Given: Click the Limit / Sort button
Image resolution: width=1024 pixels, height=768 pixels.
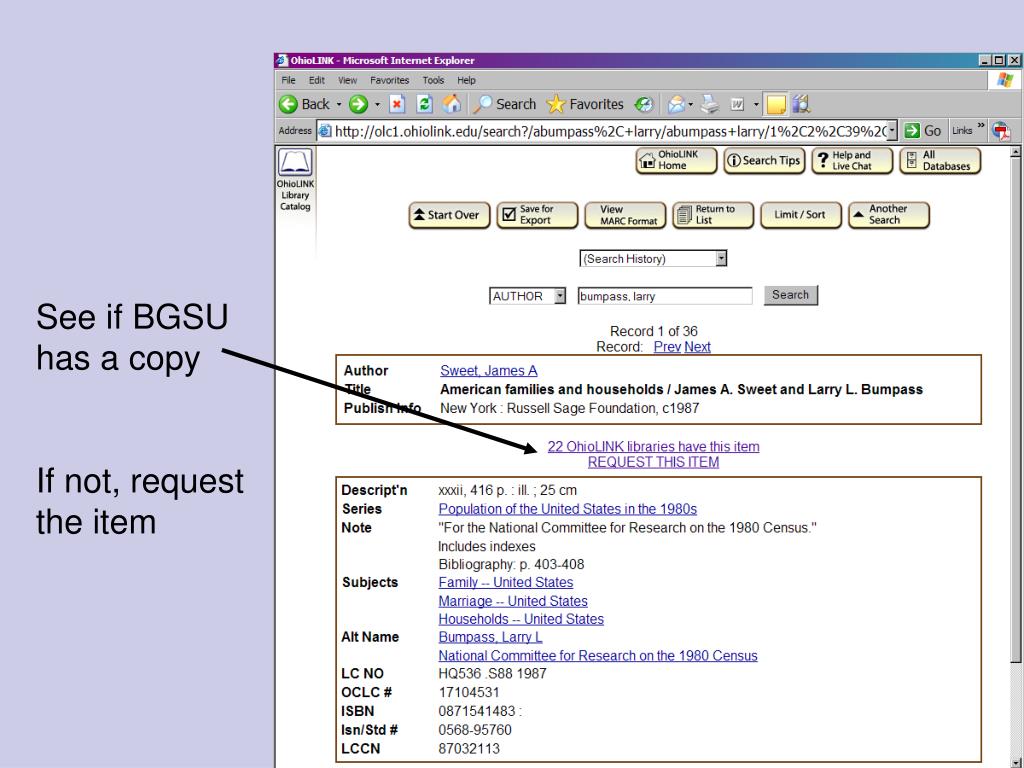Looking at the screenshot, I should [x=801, y=216].
